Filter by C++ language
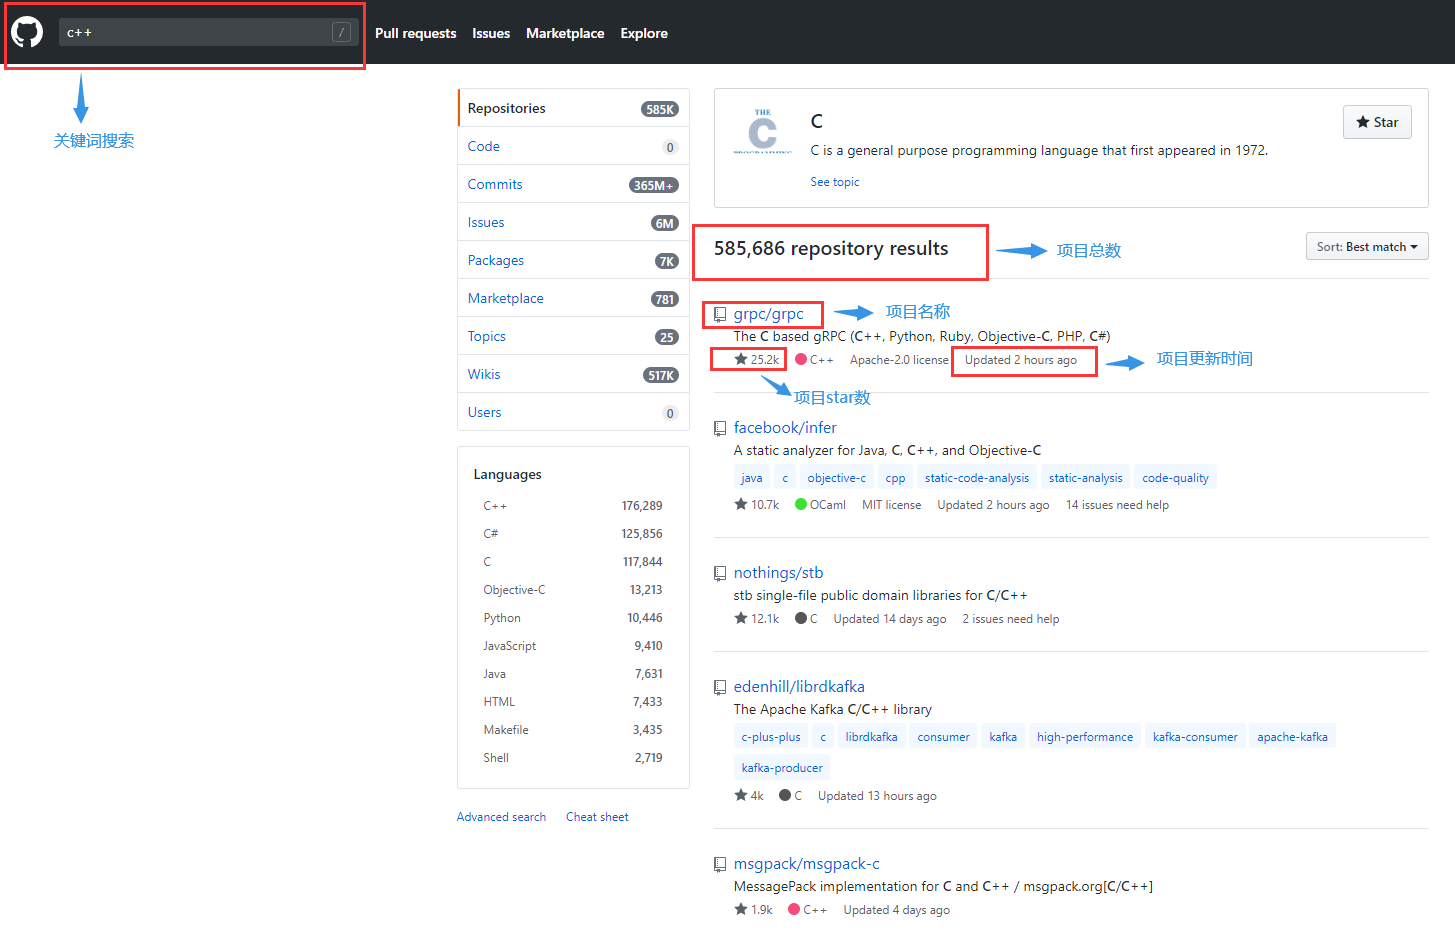The image size is (1455, 932). (x=573, y=506)
